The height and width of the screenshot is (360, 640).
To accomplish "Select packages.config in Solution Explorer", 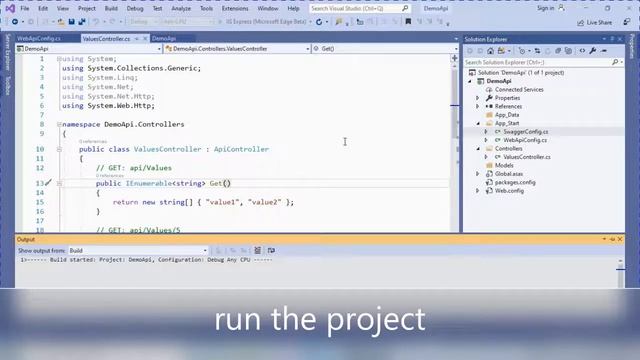I will (515, 182).
